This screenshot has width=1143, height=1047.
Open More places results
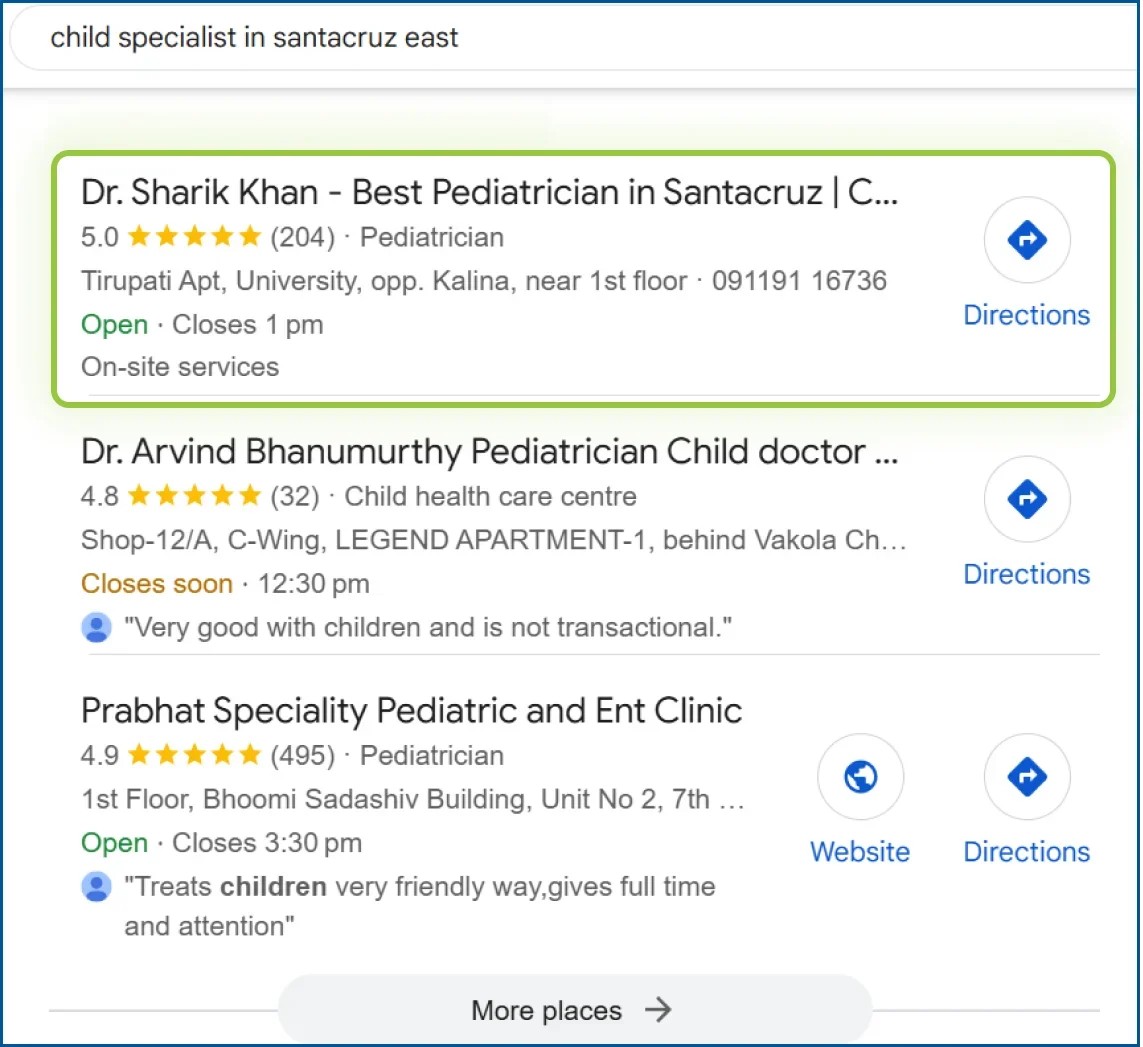(547, 1011)
